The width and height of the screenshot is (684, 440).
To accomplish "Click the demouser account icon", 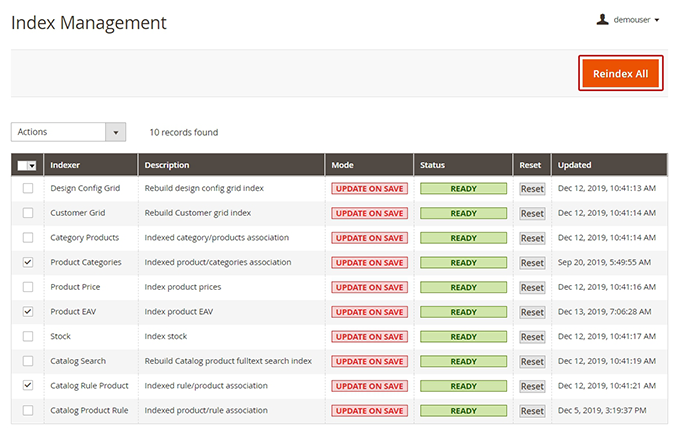I will click(602, 19).
